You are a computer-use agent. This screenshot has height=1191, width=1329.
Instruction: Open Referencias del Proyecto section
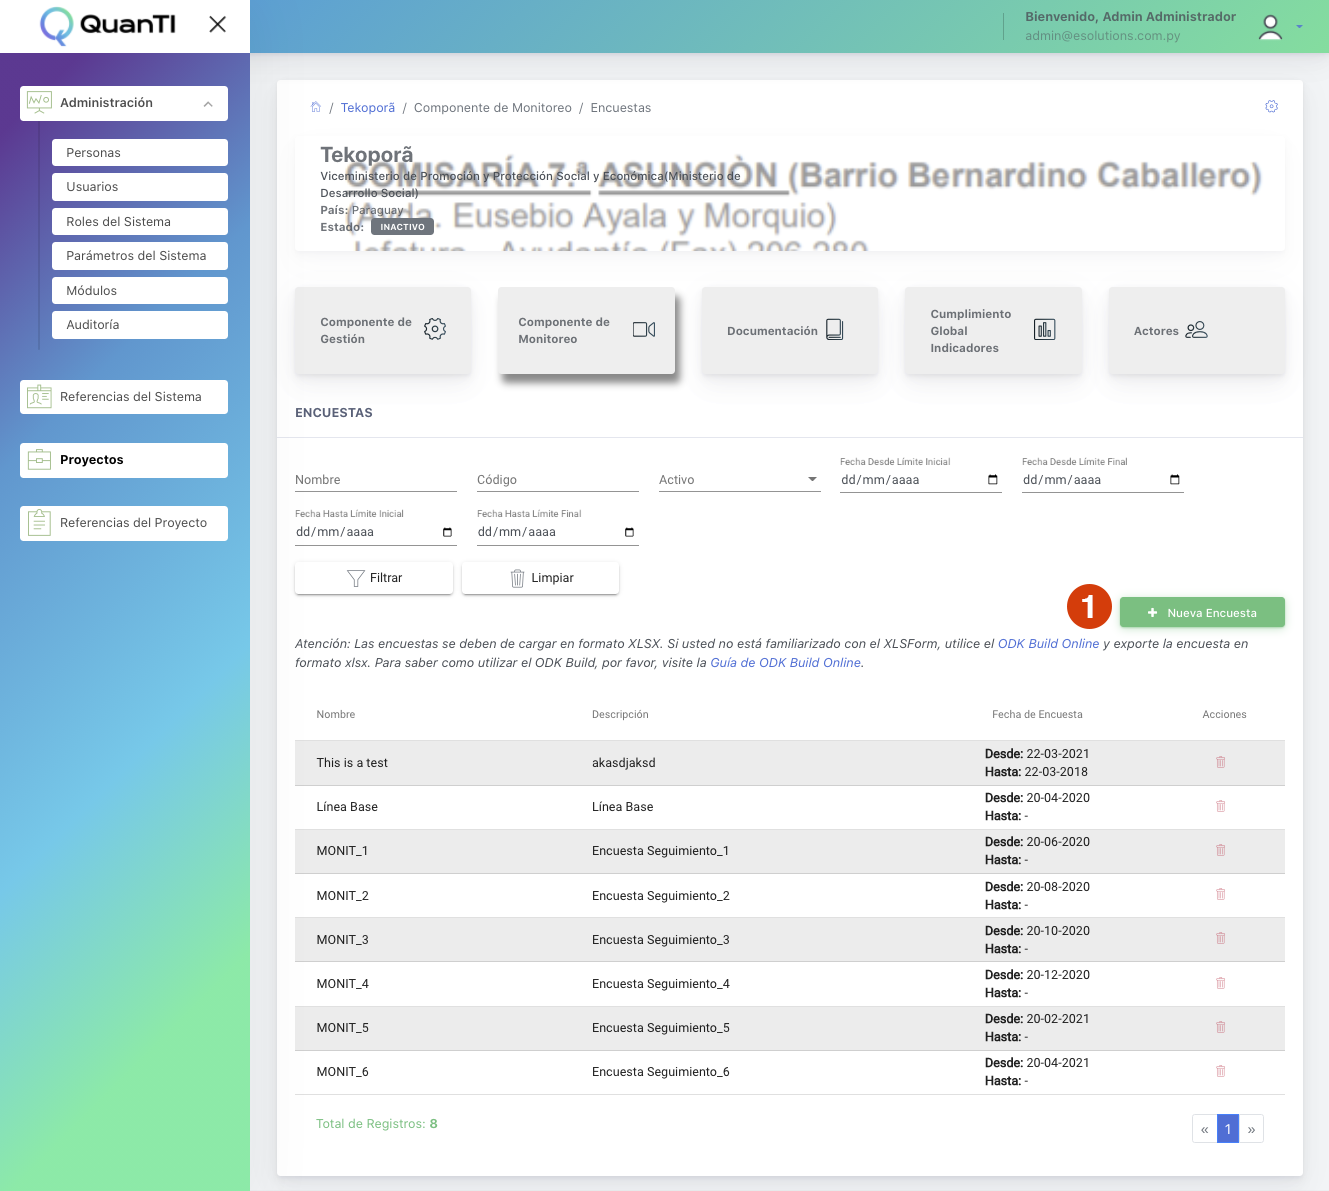click(124, 523)
